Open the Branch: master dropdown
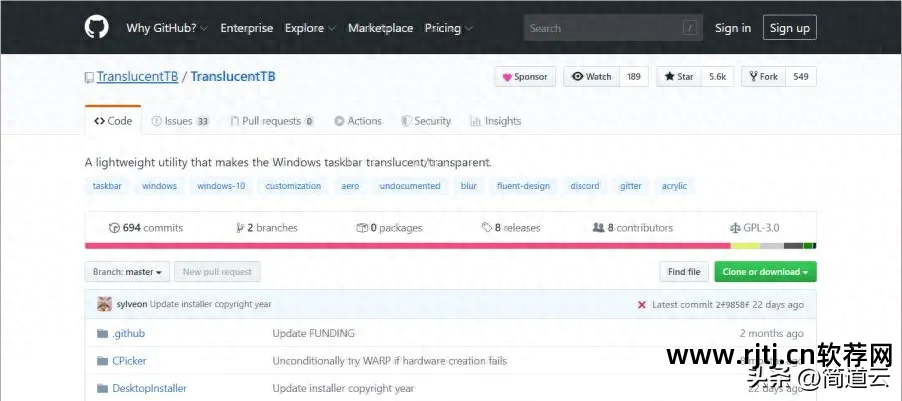The image size is (902, 401). (x=129, y=272)
